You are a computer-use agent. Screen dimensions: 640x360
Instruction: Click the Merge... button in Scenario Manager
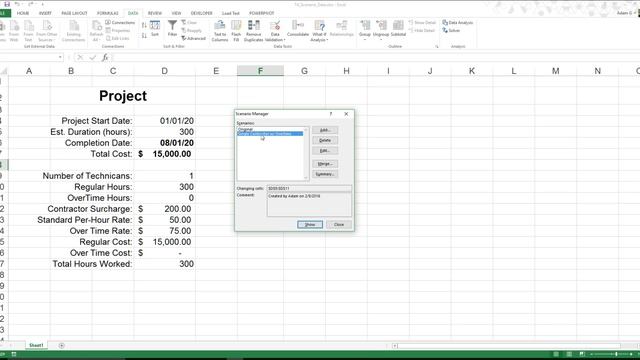pos(325,164)
